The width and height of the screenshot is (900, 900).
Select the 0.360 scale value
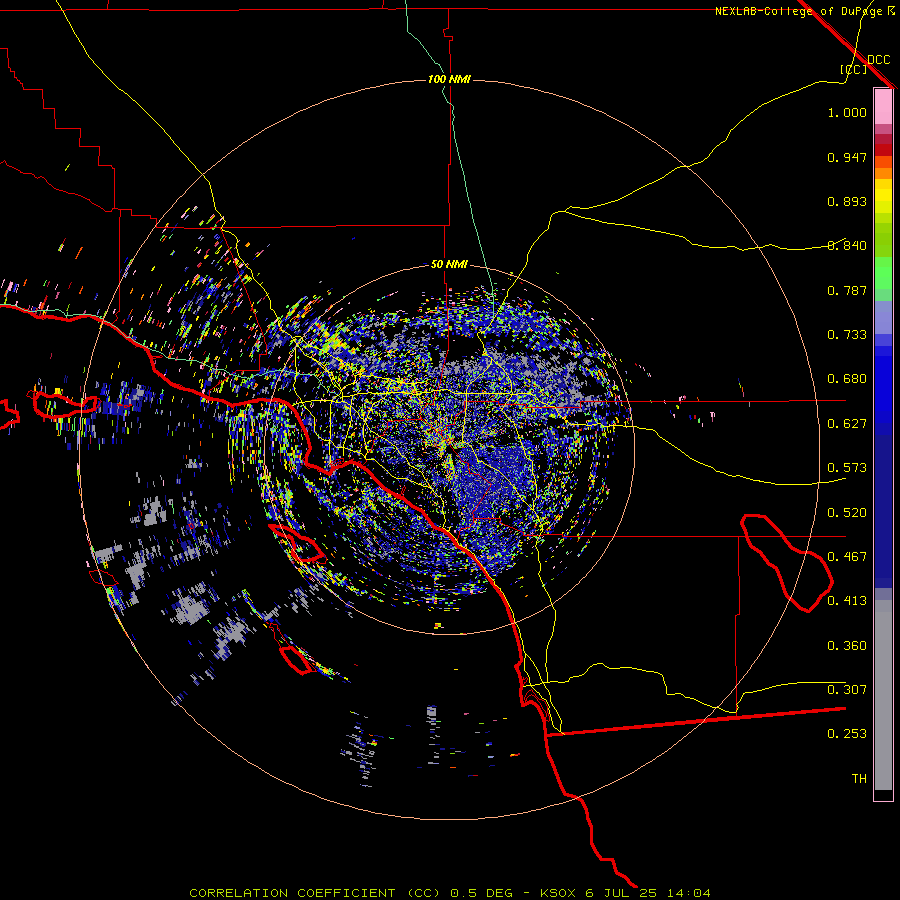coord(847,646)
